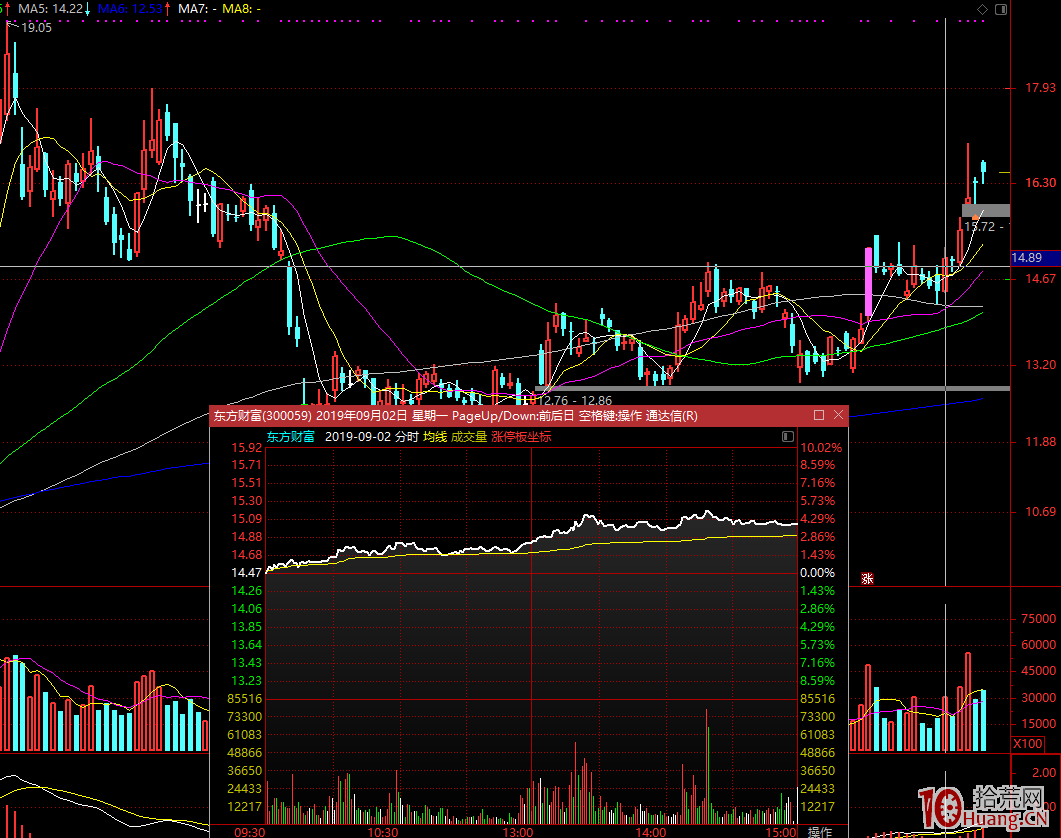Click the diamond icon above the chart
The width and height of the screenshot is (1061, 838).
(x=983, y=9)
